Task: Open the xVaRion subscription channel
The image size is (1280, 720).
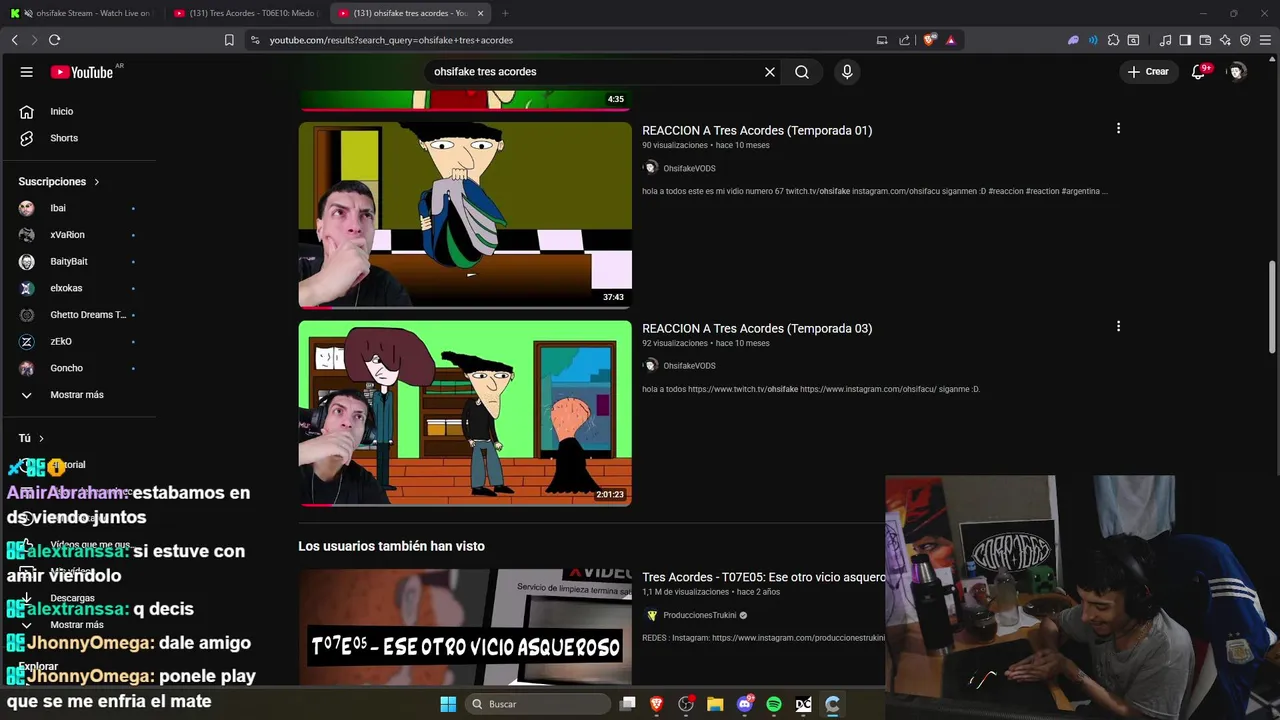Action: coord(67,235)
